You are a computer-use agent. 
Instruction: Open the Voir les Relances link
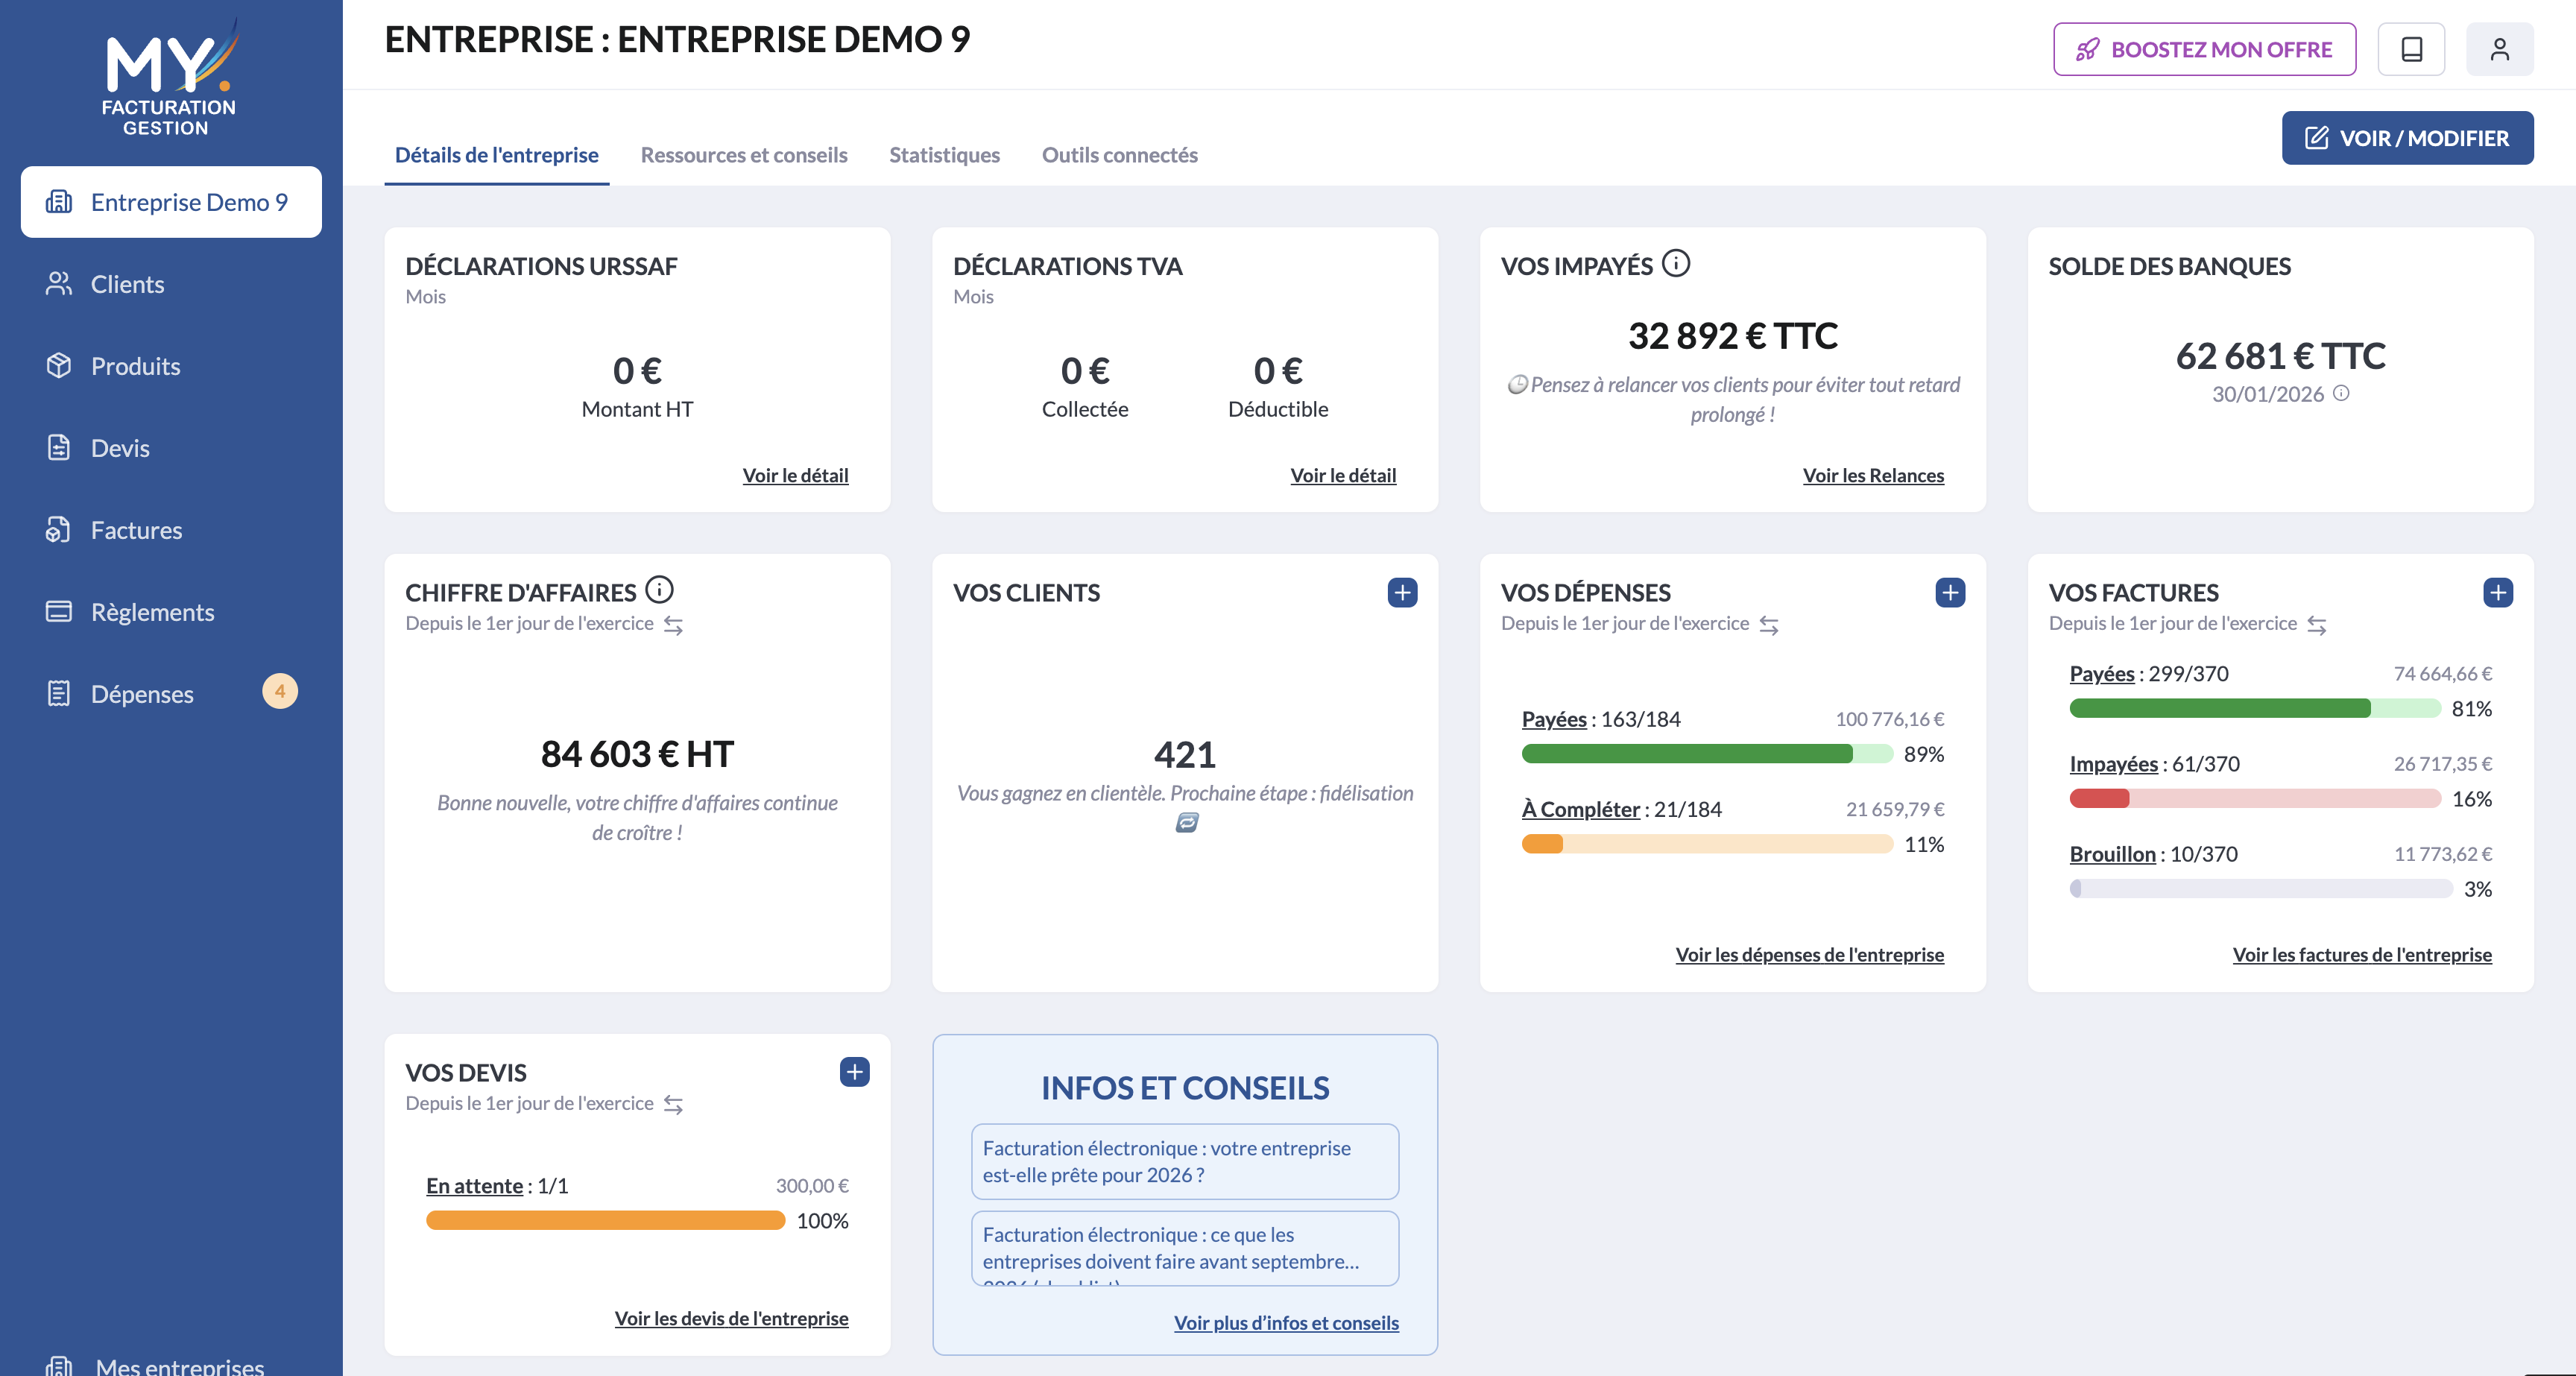point(1873,476)
